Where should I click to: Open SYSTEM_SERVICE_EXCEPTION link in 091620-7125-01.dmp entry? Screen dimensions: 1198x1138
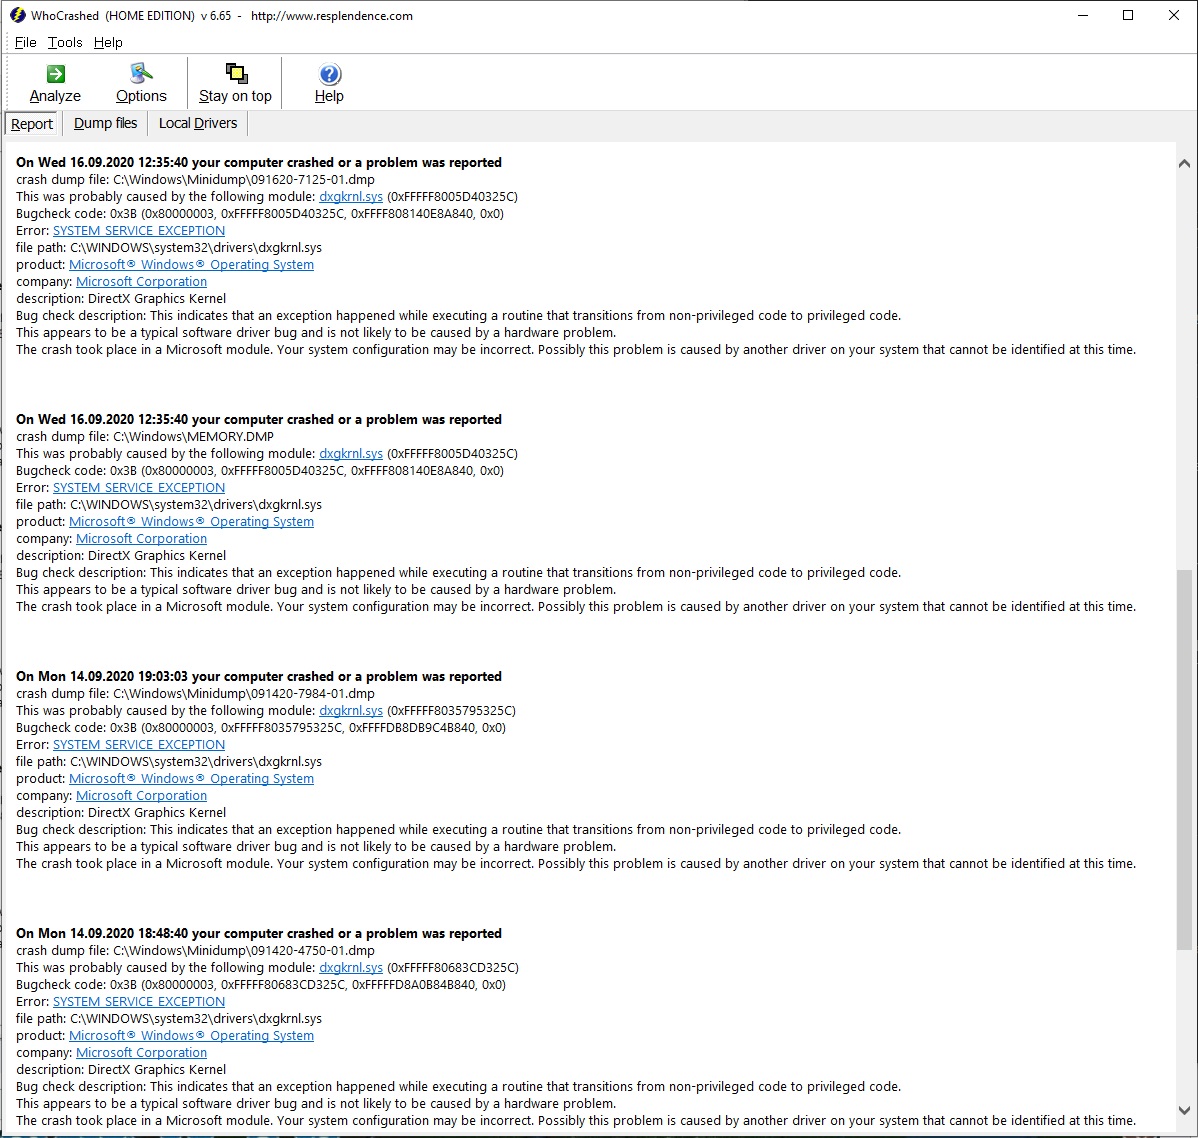click(x=139, y=231)
